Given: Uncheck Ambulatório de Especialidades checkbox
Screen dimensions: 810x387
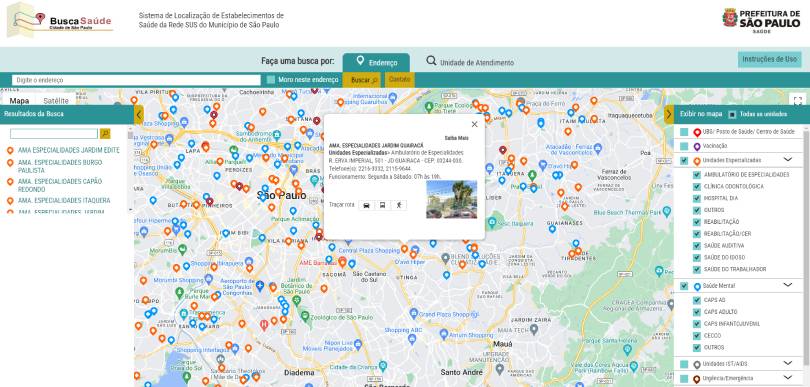Looking at the screenshot, I should (696, 175).
